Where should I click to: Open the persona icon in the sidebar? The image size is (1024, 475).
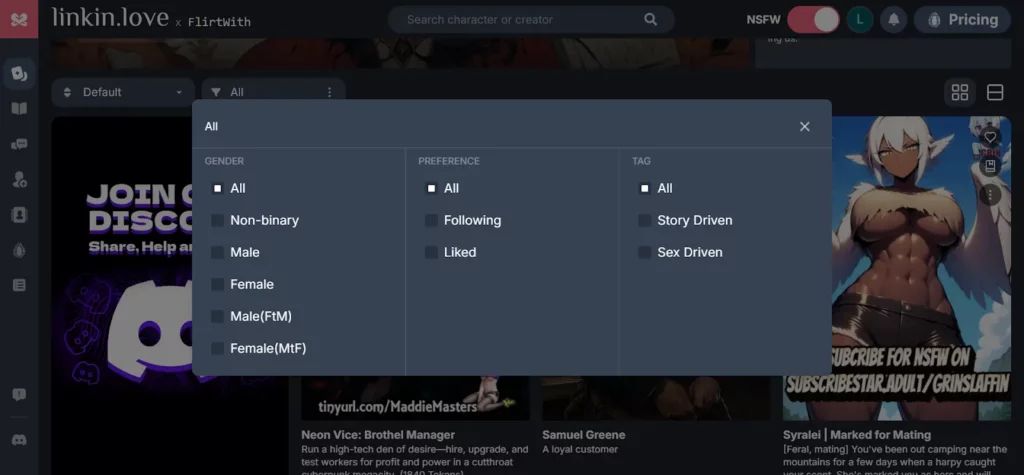point(19,180)
